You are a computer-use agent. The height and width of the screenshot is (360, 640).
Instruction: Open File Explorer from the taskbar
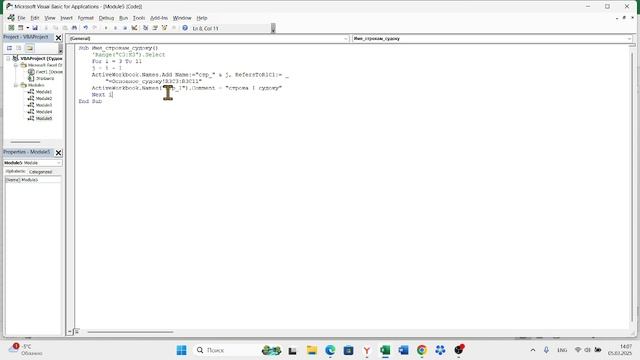click(x=312, y=350)
